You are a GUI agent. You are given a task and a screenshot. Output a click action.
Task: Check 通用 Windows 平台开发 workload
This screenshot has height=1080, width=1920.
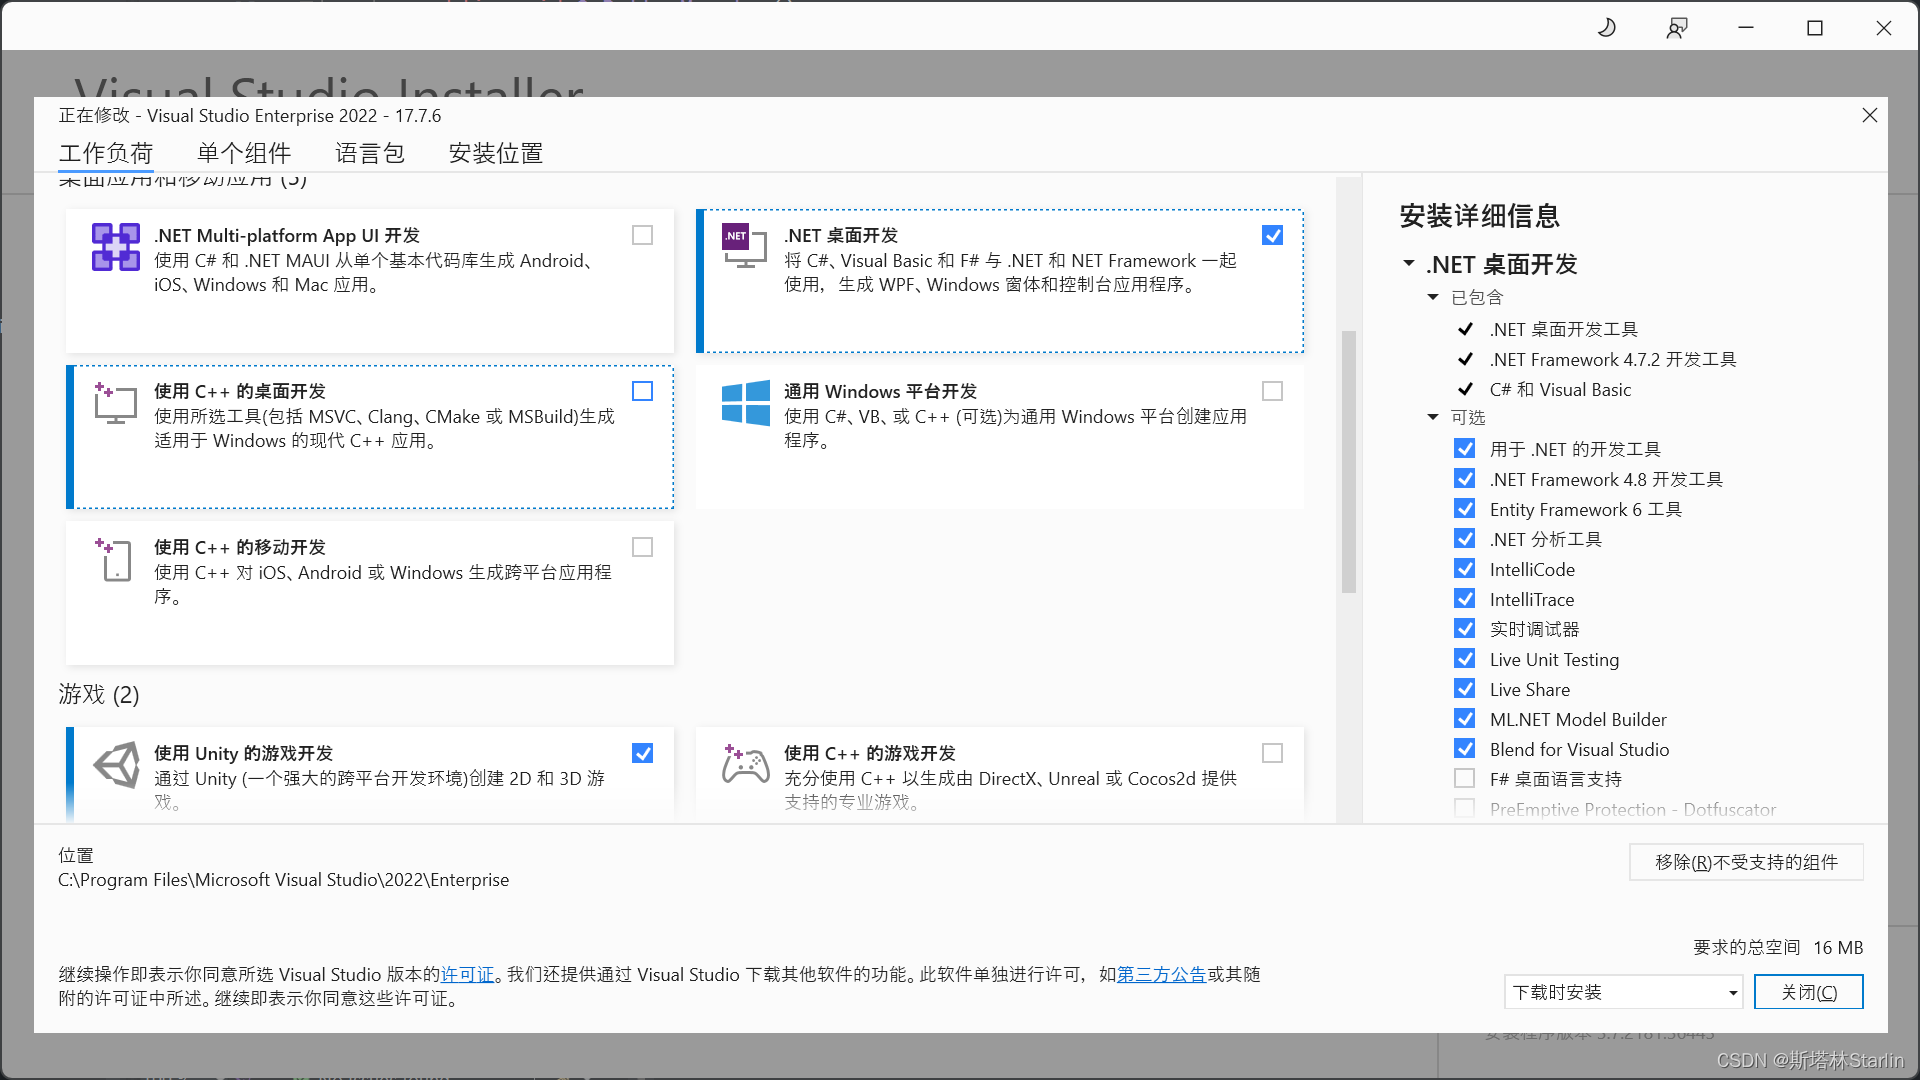pos(1273,391)
